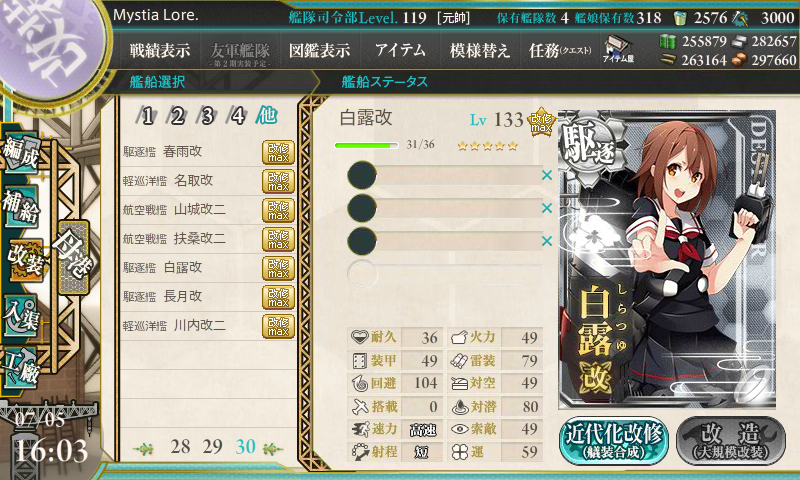Screen dimensions: 800x480
Task: Click the first empty equipment slot
Action: click(444, 175)
